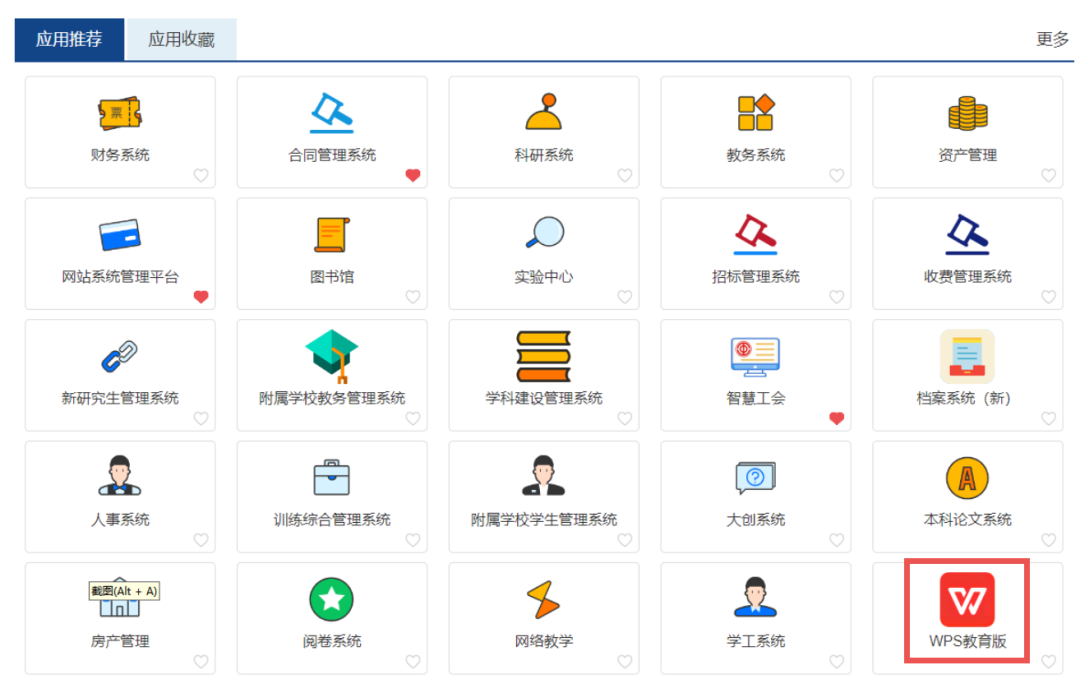Click the 招标管理系统 label text
The height and width of the screenshot is (693, 1080).
(756, 277)
